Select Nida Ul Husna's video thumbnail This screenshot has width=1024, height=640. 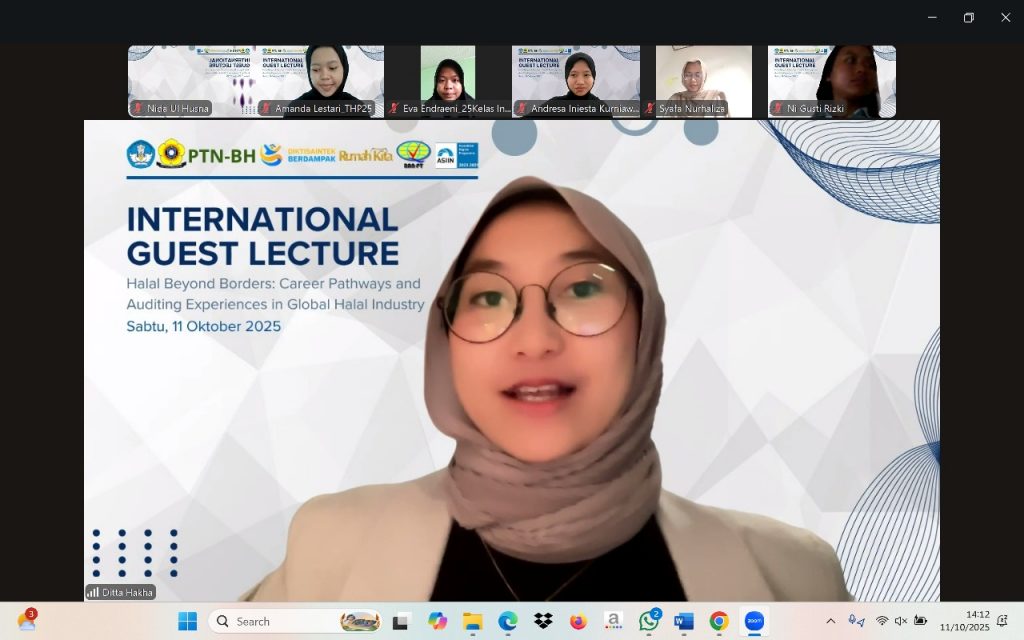pyautogui.click(x=191, y=81)
